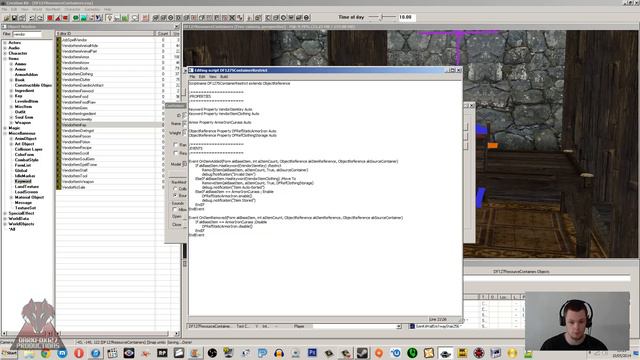Viewport: 640px width, 360px height.
Task: Expand the Audio tree category
Action: (5, 48)
